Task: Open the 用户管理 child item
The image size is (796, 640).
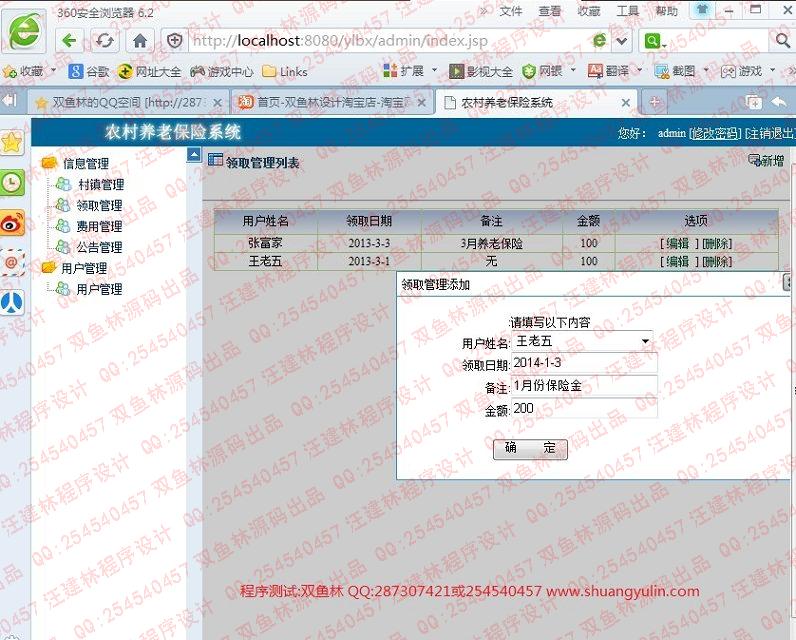Action: (x=100, y=289)
